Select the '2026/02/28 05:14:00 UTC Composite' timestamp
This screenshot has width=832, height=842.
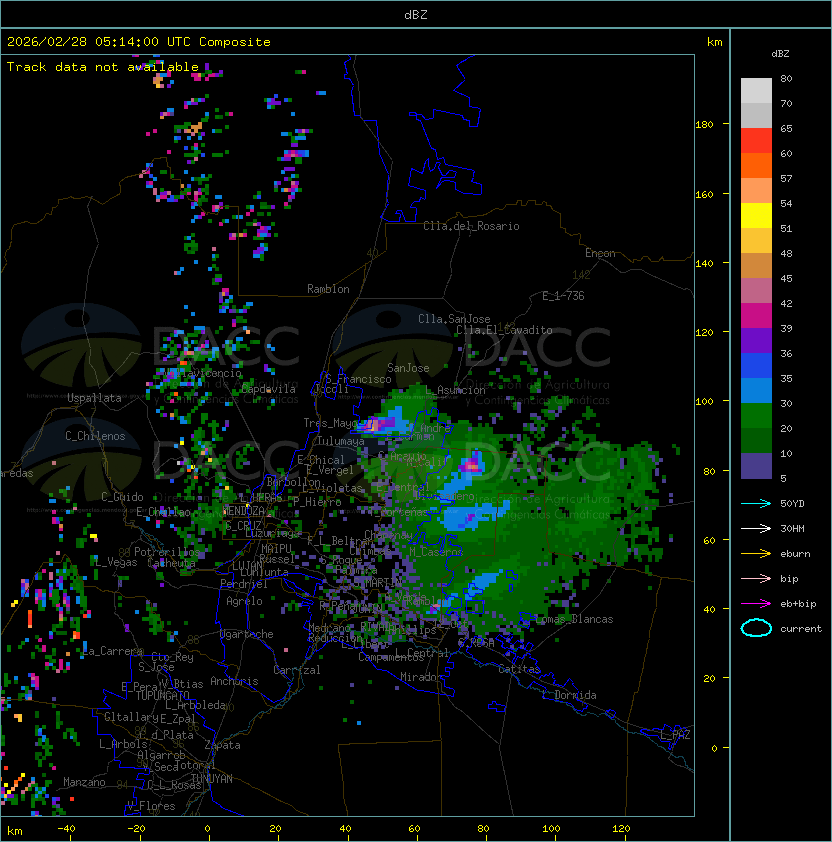point(139,42)
